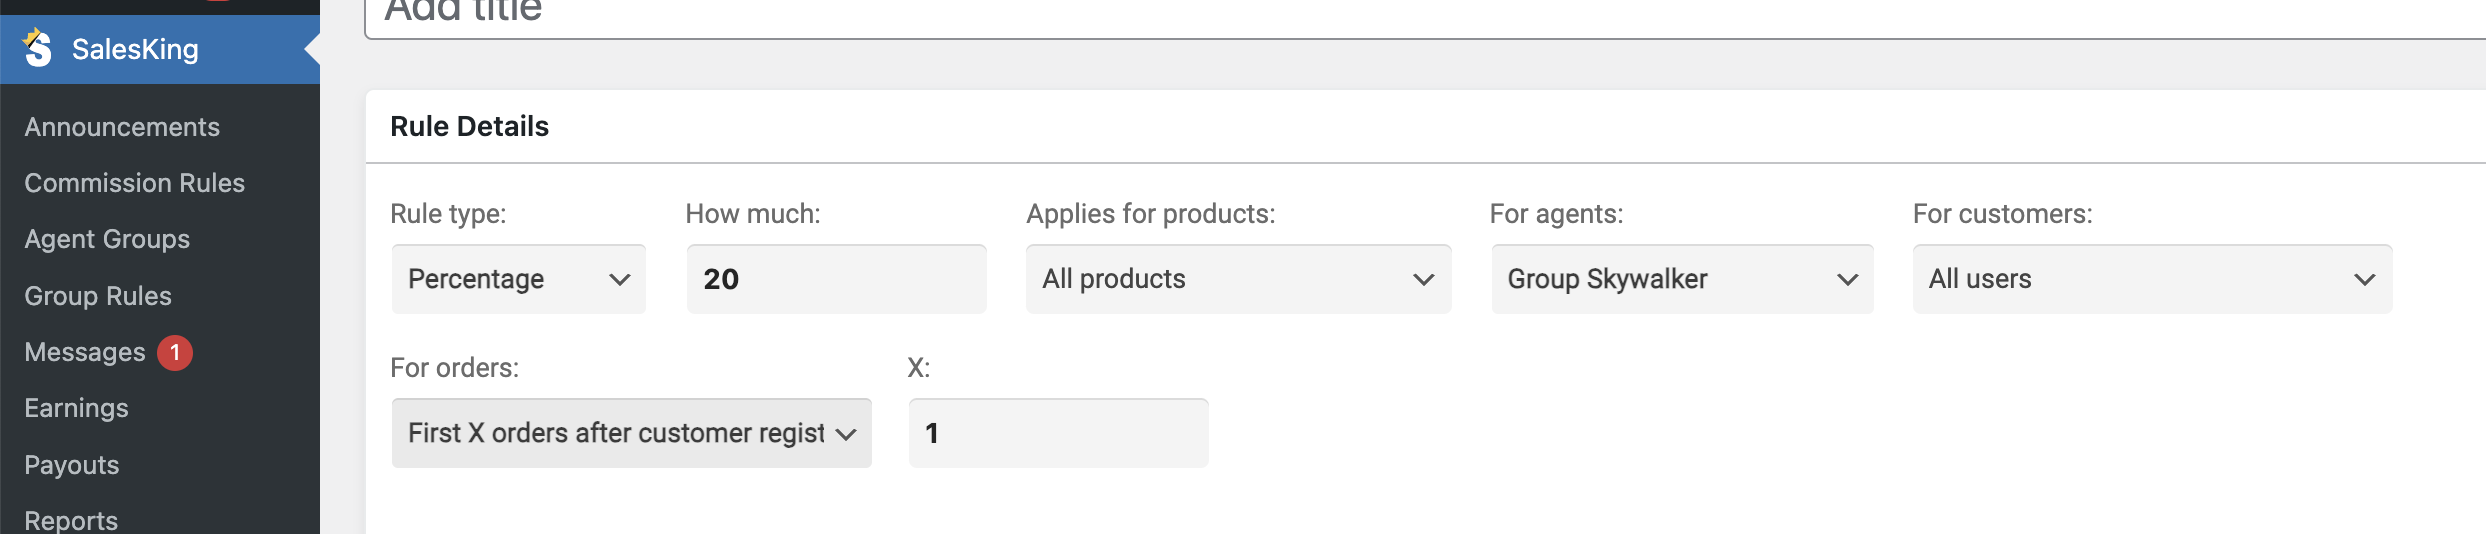Open the Earnings page
This screenshot has height=534, width=2486.
76,408
